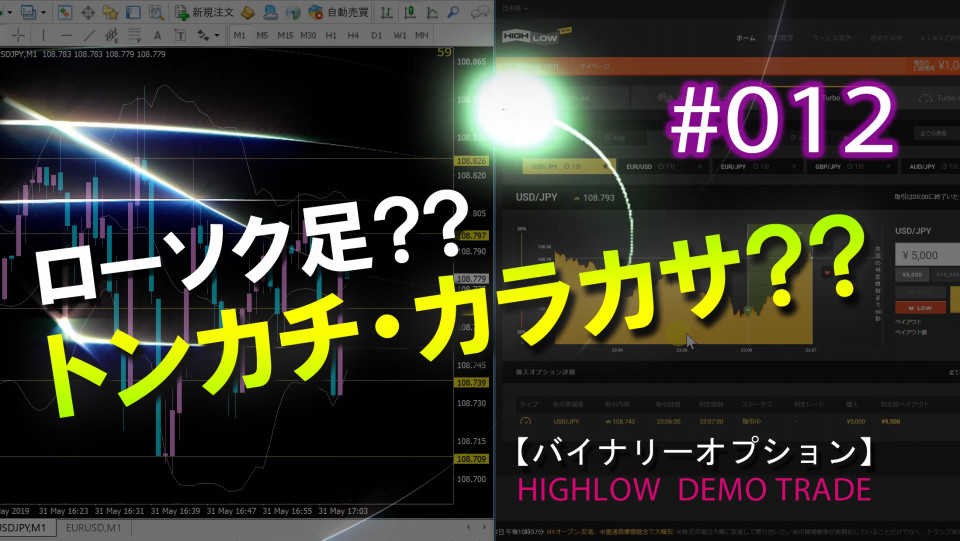Expand the arrows tool dropdown
Viewport: 960px width, 541px height.
click(217, 35)
